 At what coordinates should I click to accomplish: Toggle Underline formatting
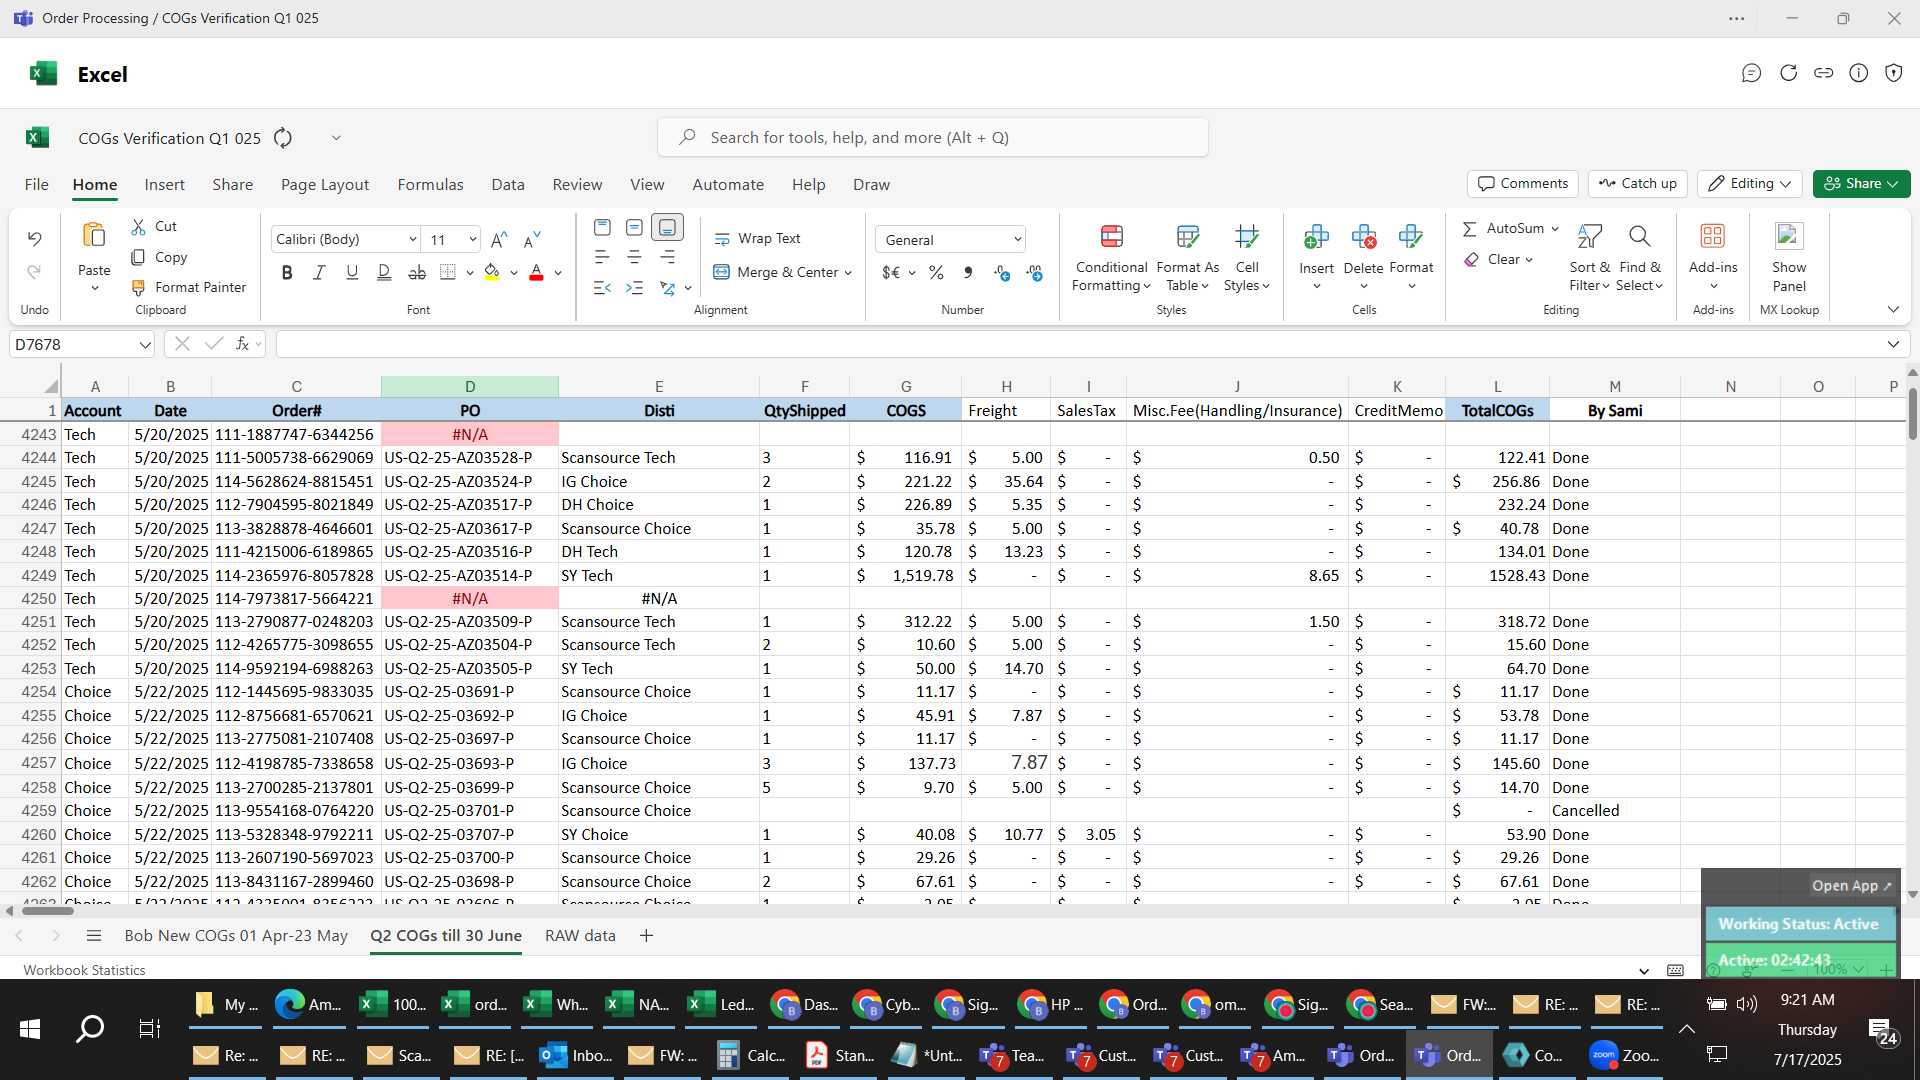tap(352, 272)
